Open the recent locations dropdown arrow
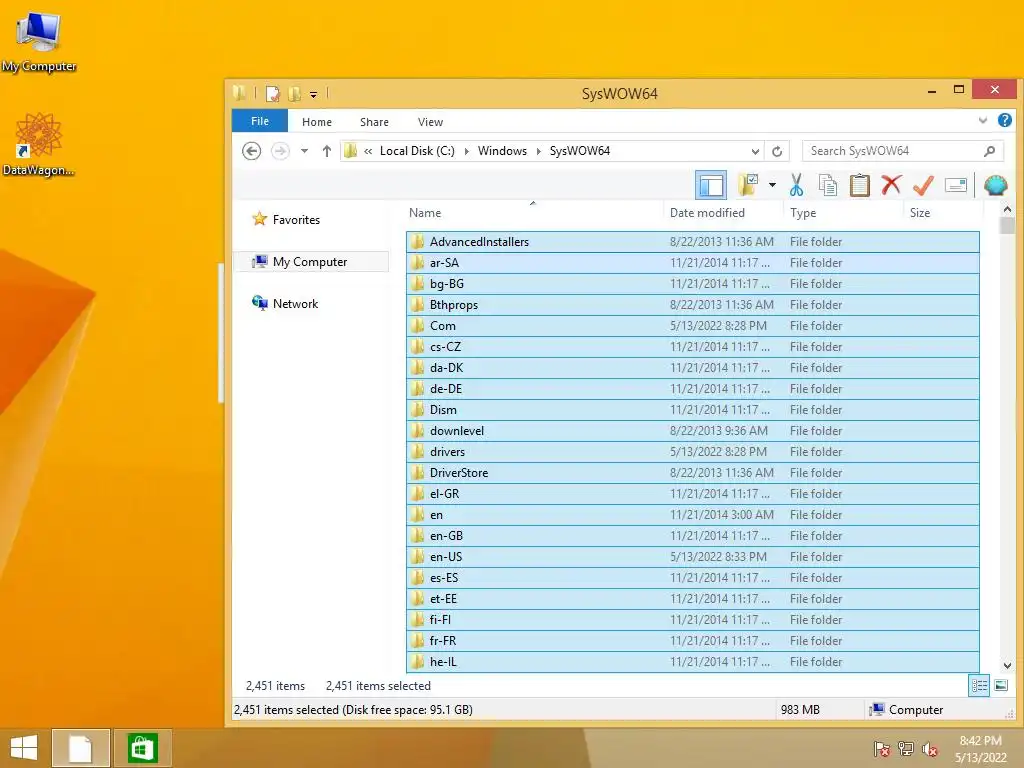Image resolution: width=1024 pixels, height=768 pixels. [304, 151]
